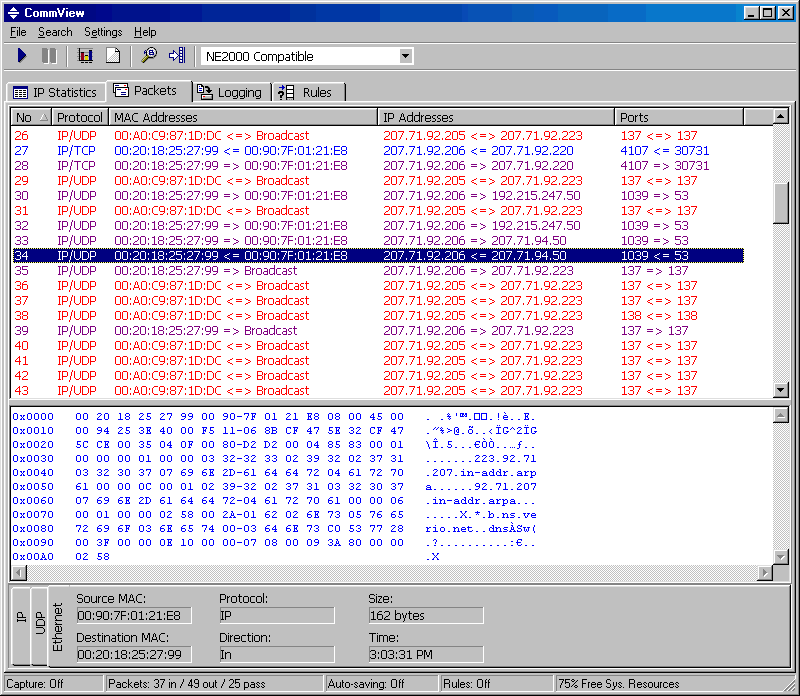Start capture with the blue play button

tap(21, 56)
